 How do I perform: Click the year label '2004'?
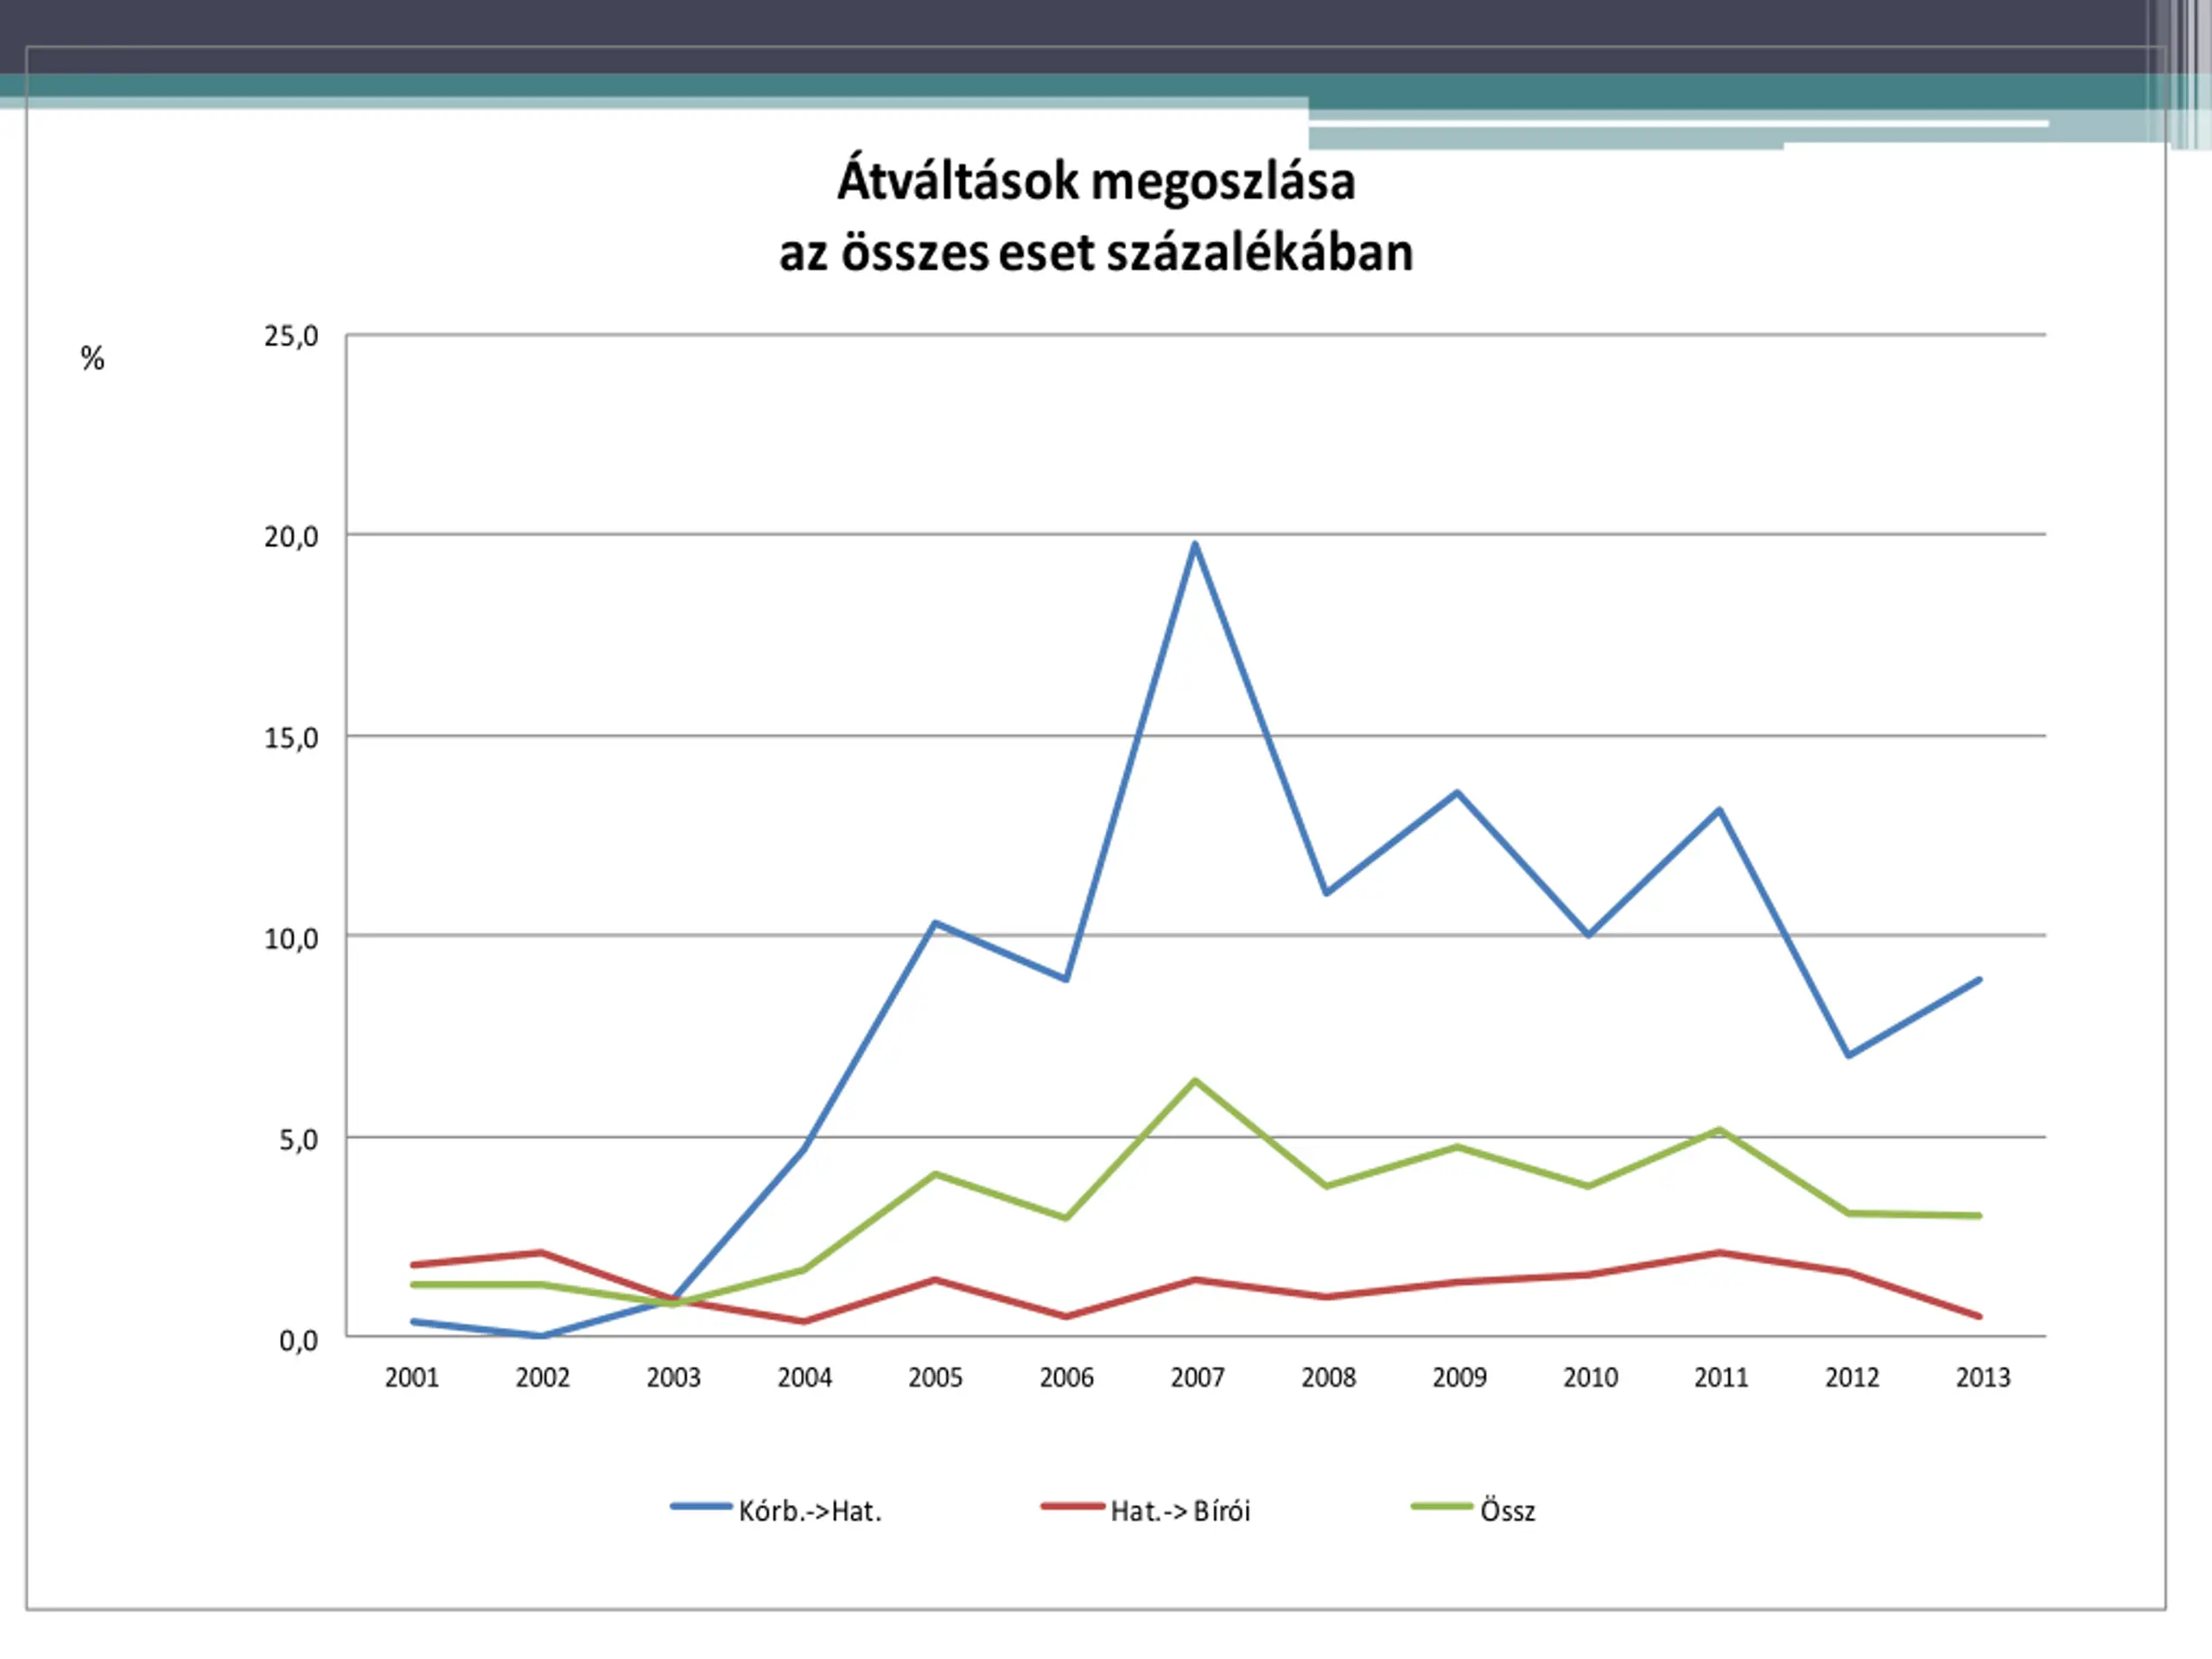click(x=805, y=1378)
